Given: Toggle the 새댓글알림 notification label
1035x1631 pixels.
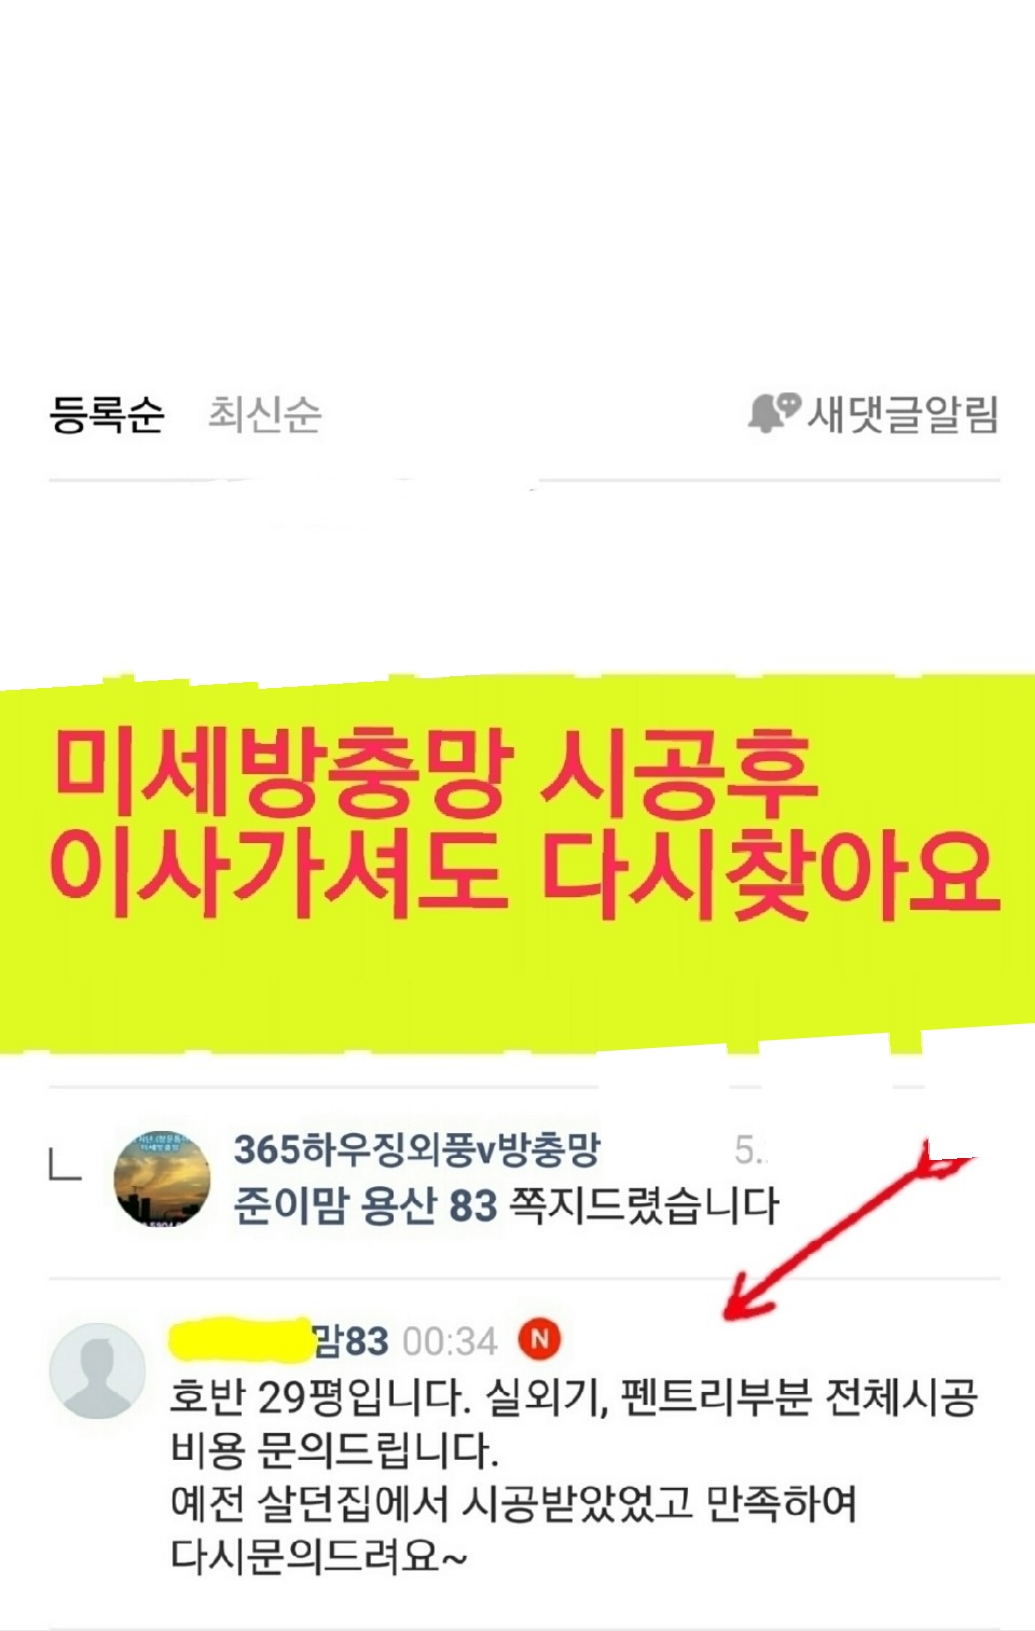Looking at the screenshot, I should pos(903,414).
